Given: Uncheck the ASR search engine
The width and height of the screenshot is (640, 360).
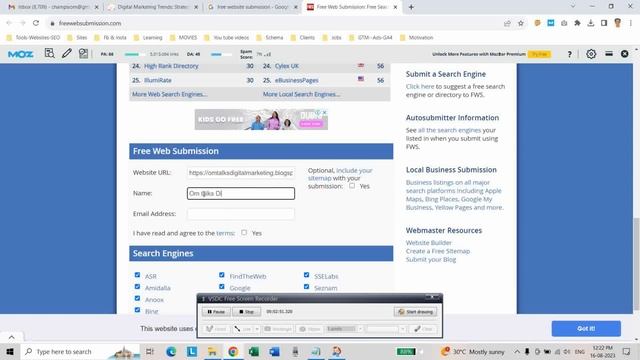Looking at the screenshot, I should coord(137,275).
